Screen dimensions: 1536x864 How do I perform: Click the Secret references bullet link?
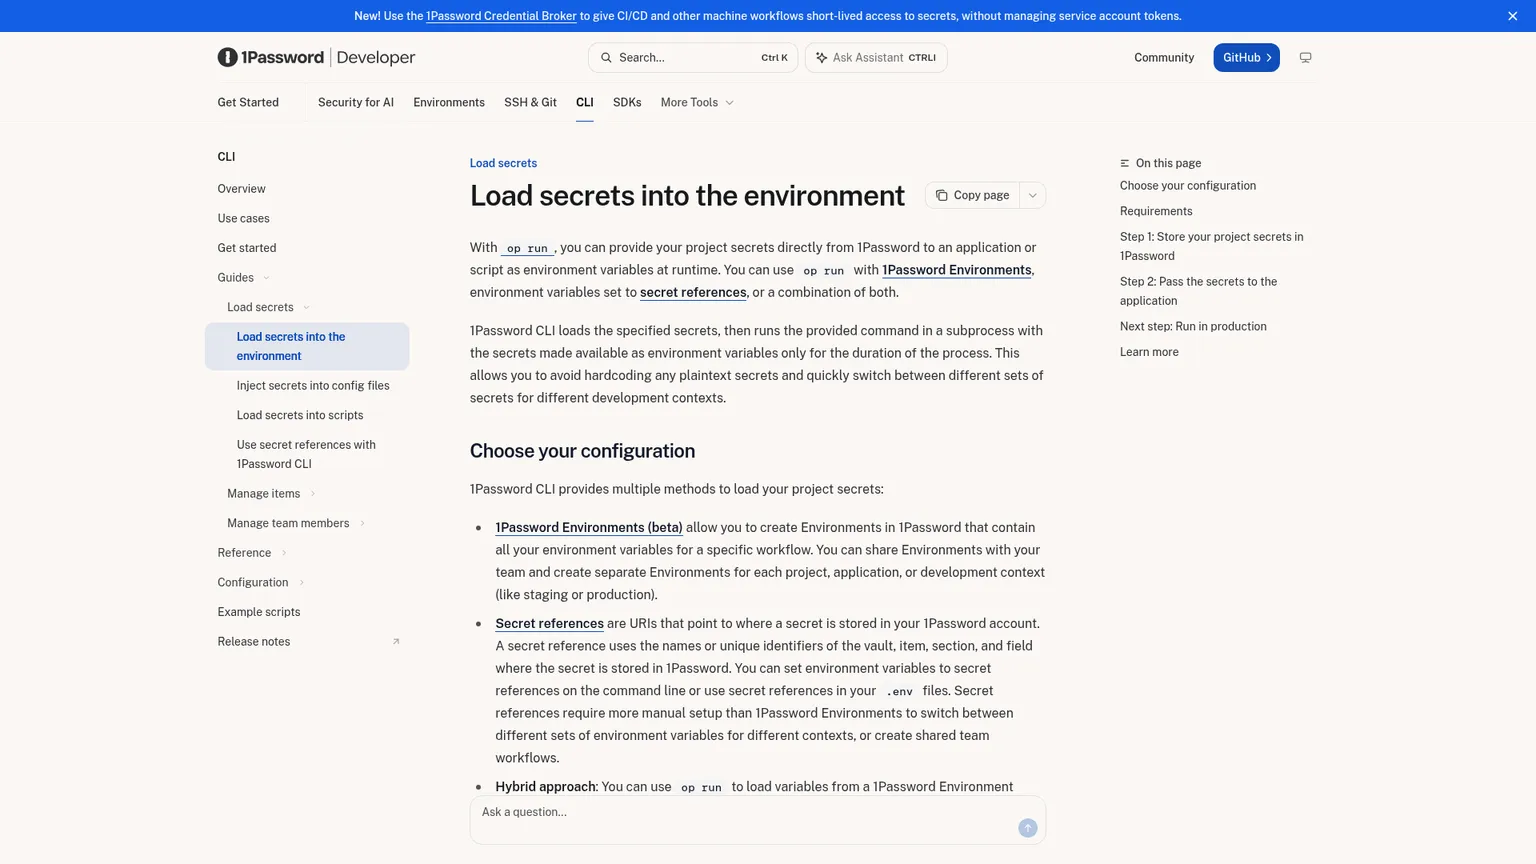pyautogui.click(x=549, y=624)
